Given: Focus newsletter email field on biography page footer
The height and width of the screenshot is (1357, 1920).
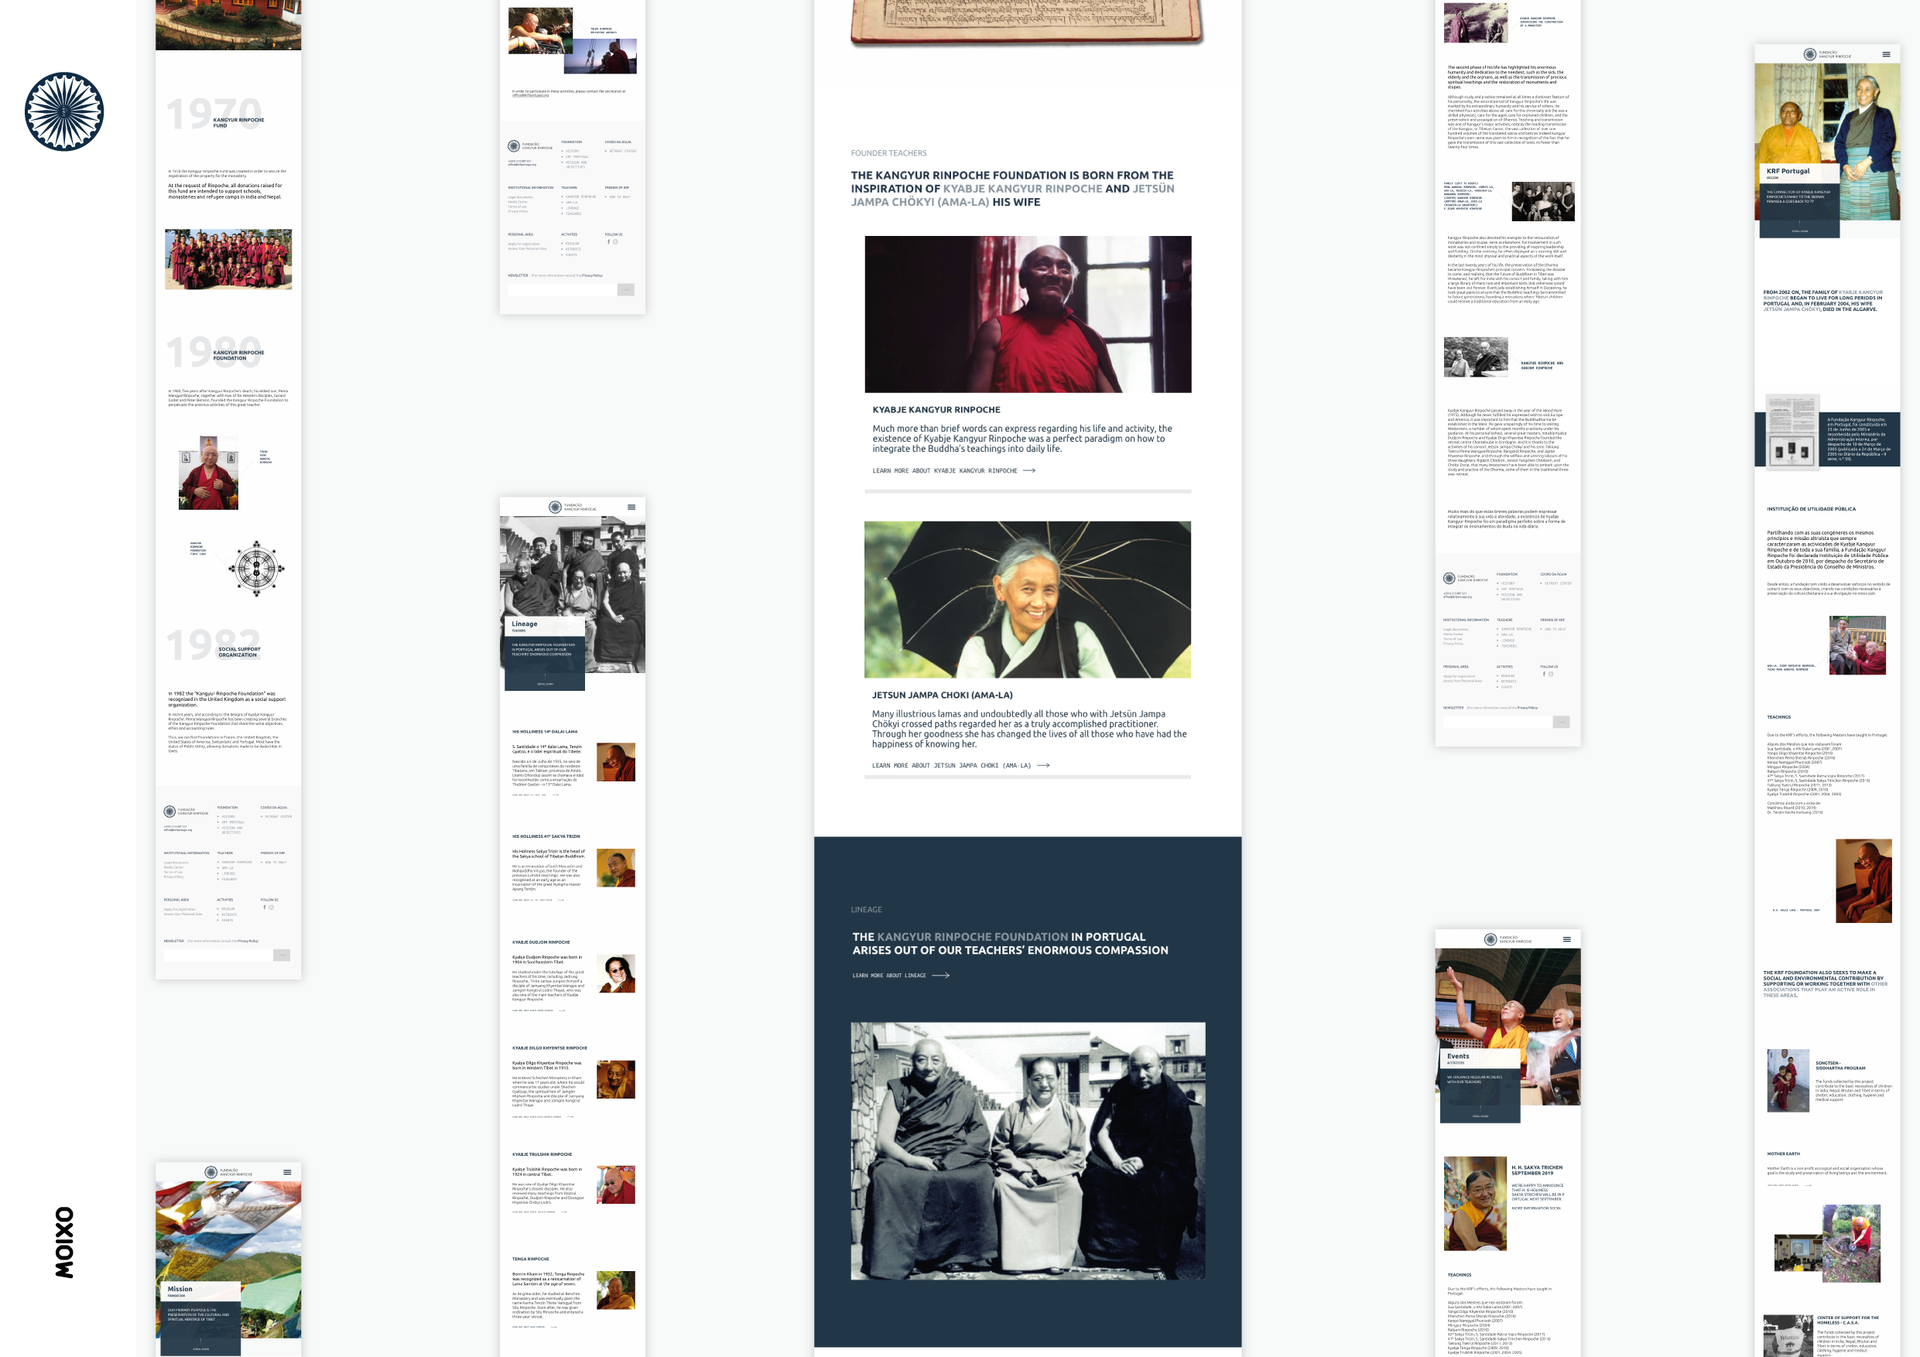Looking at the screenshot, I should pyautogui.click(x=1497, y=721).
